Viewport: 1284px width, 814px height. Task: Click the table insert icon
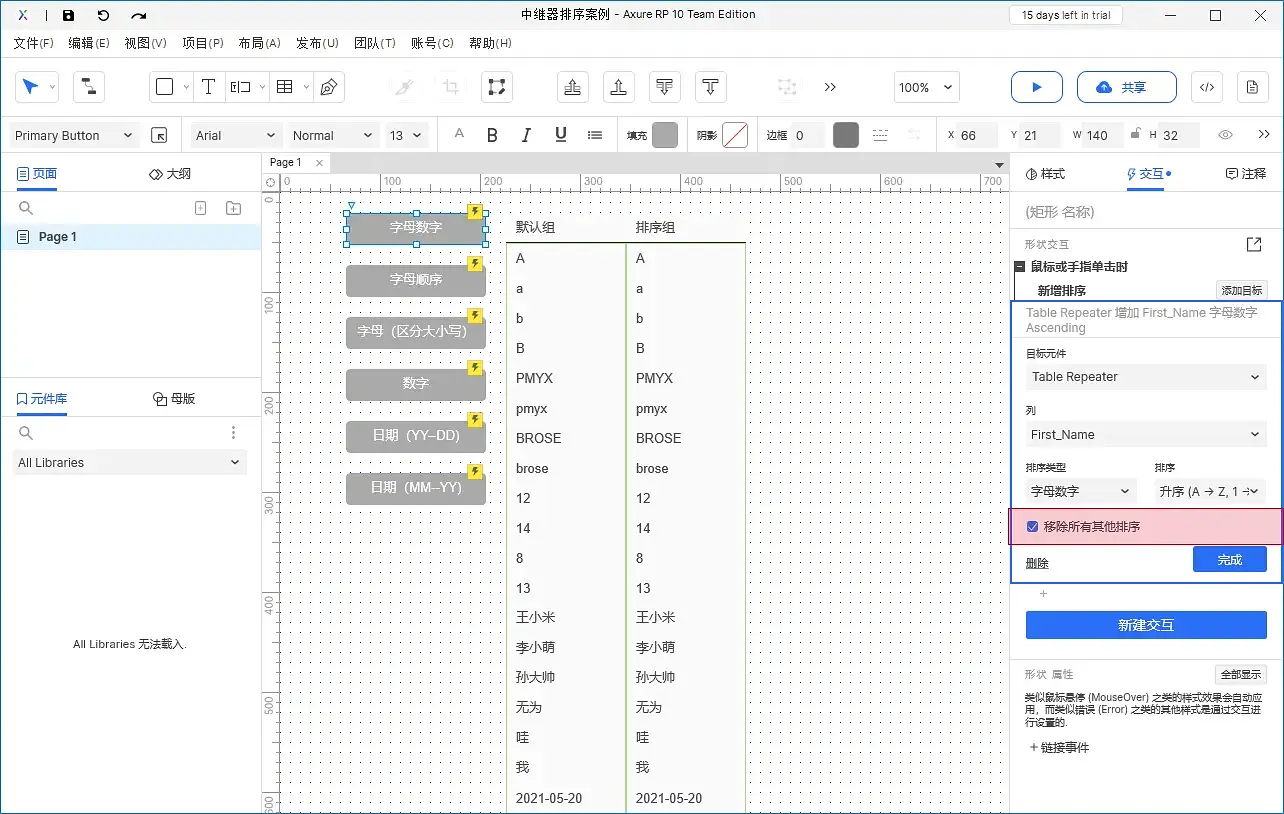285,87
